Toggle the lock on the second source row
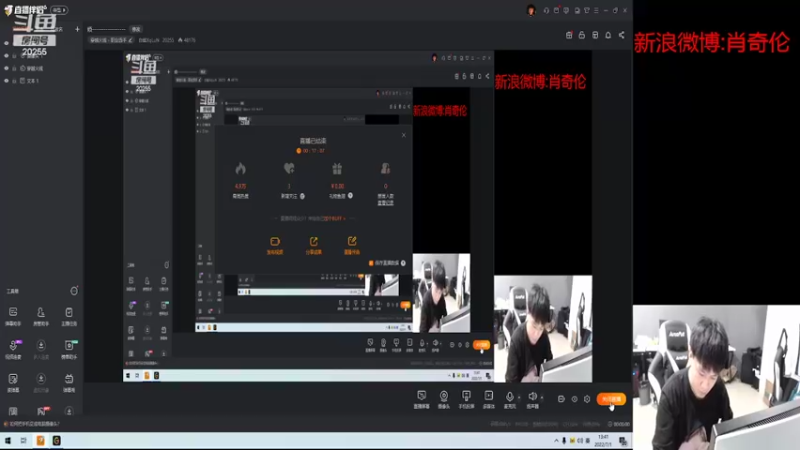This screenshot has width=800, height=450. click(x=14, y=56)
